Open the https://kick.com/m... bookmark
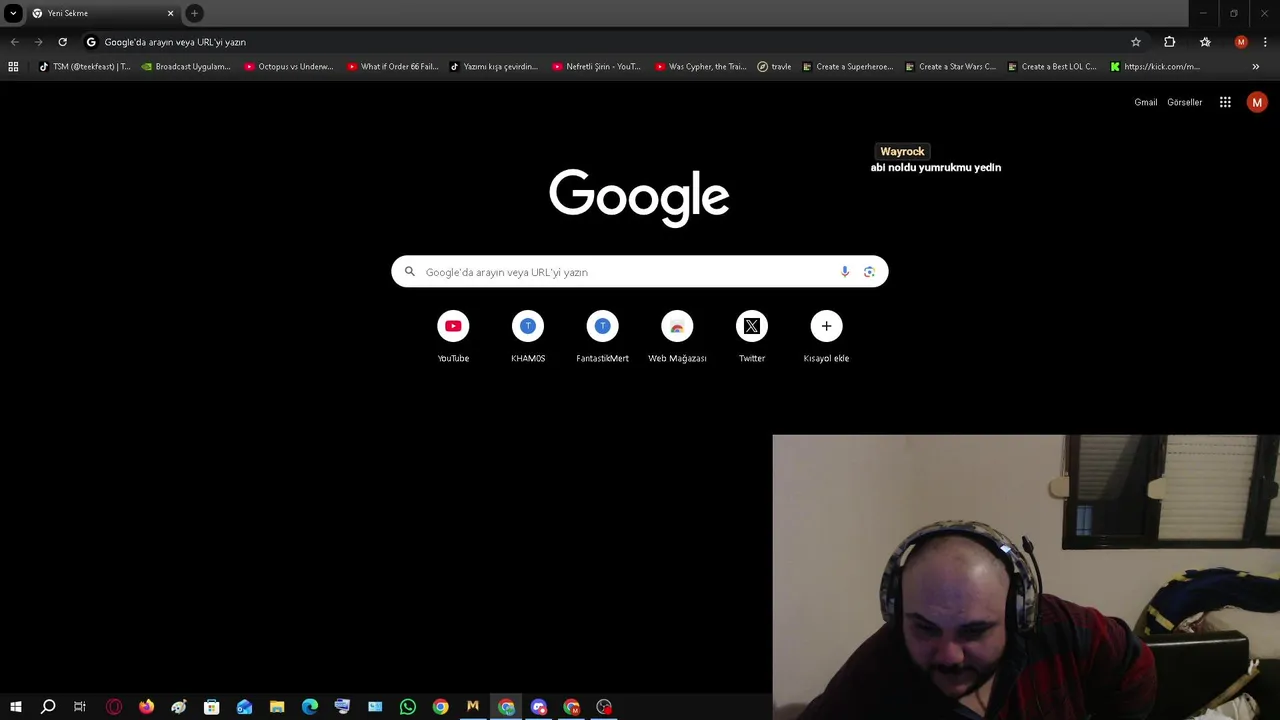 pyautogui.click(x=1155, y=67)
